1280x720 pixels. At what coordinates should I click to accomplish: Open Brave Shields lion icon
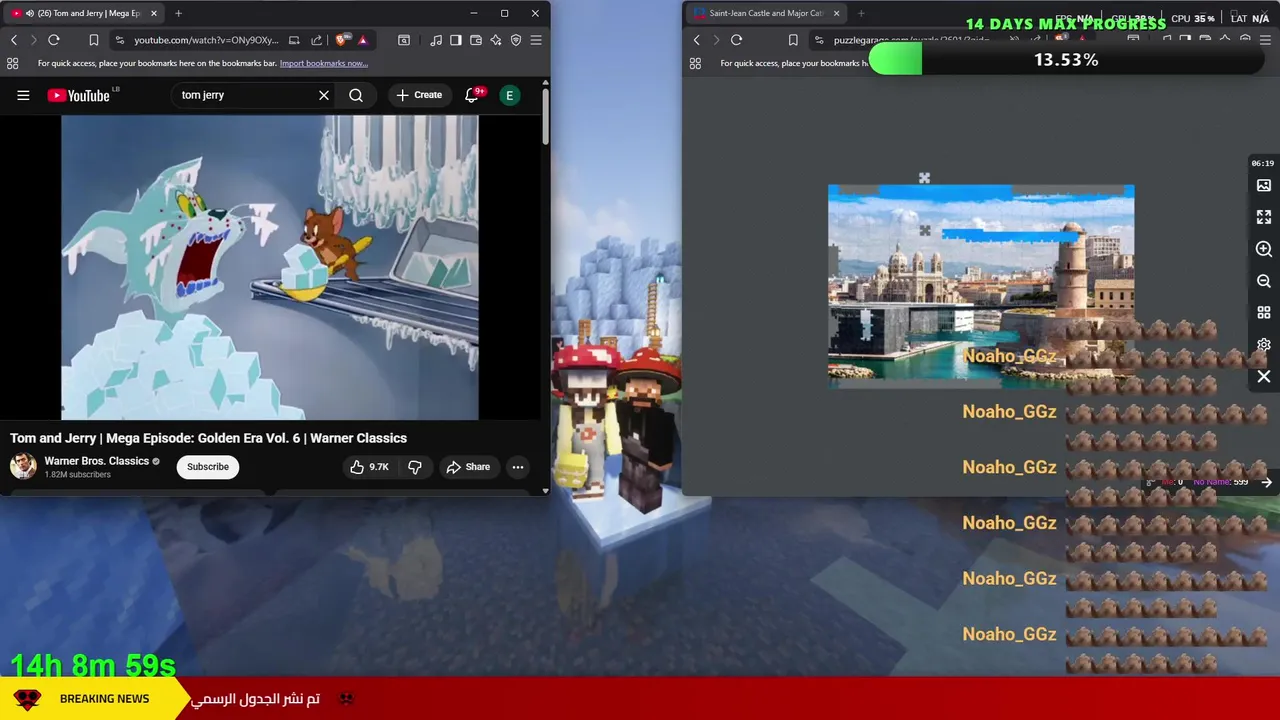pos(343,40)
